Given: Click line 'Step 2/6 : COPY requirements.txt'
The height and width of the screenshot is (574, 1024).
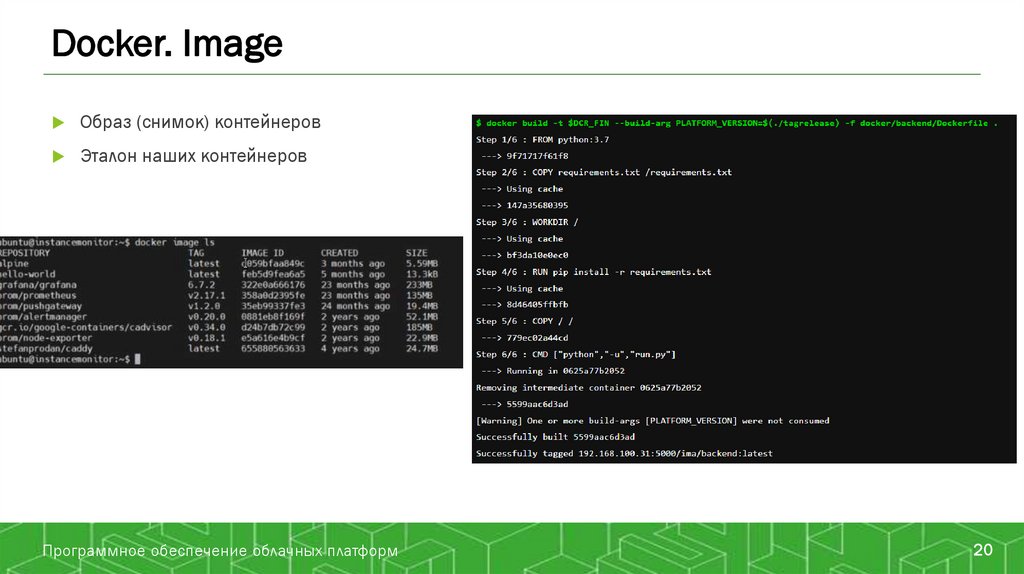Looking at the screenshot, I should (x=603, y=172).
